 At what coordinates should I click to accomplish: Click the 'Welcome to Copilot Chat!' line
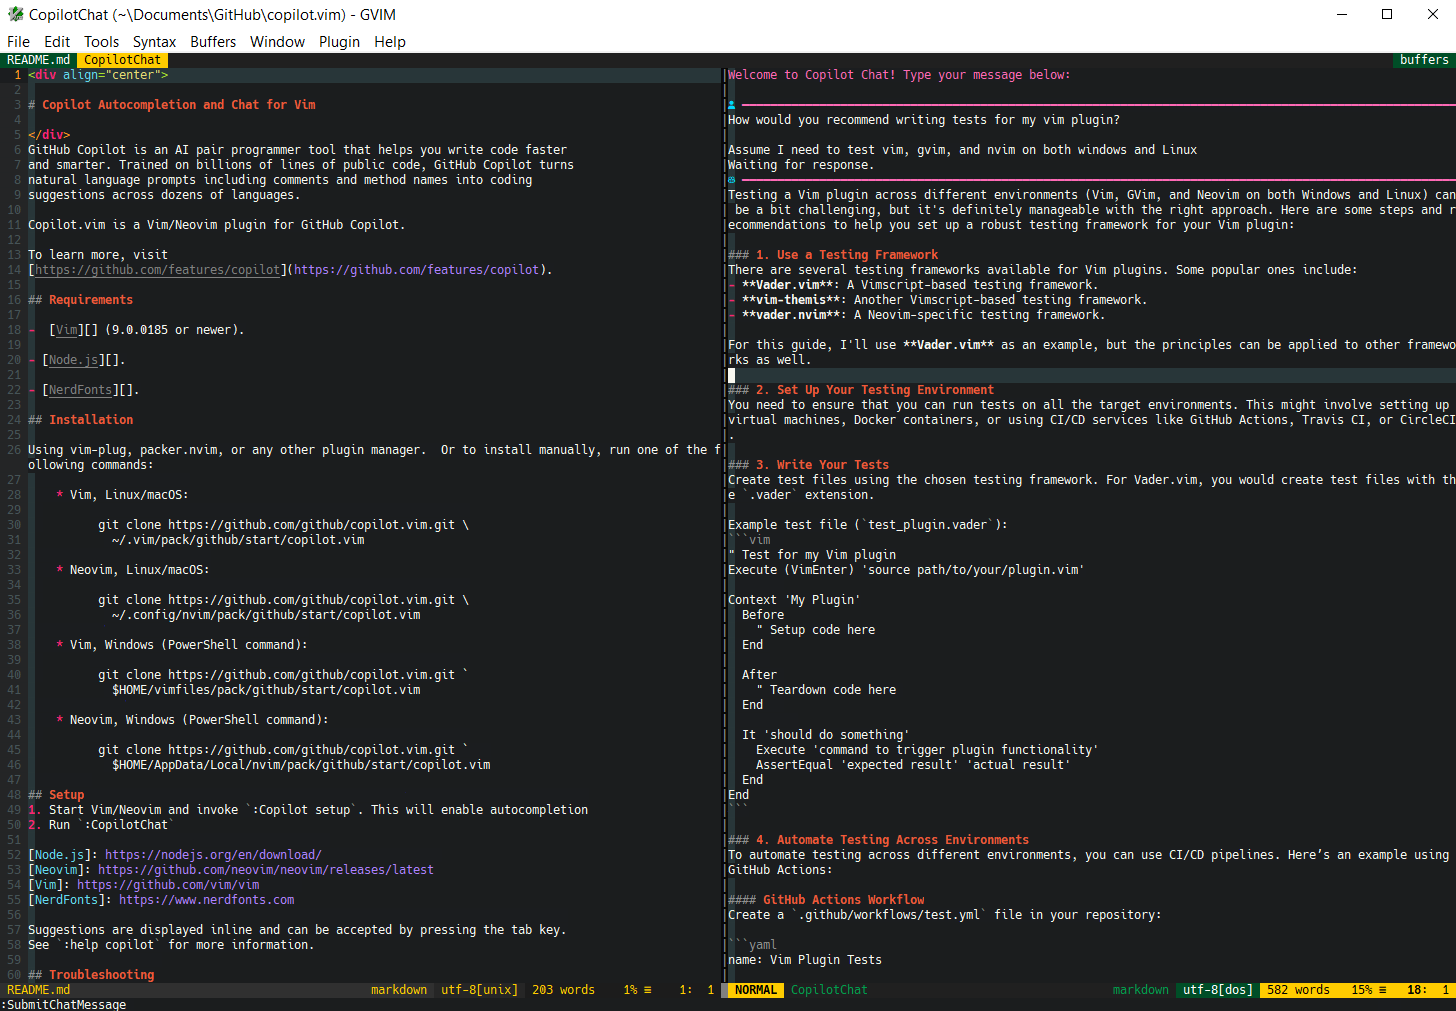pos(898,75)
